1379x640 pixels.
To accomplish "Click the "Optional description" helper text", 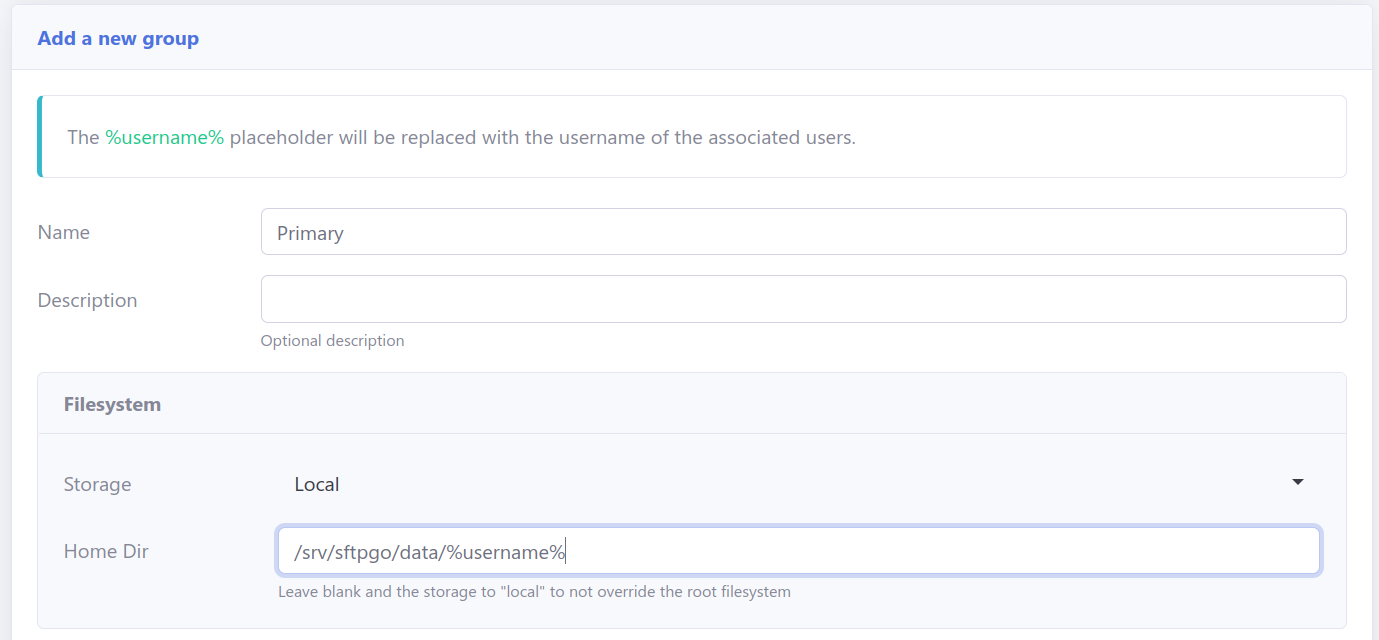I will click(x=332, y=340).
